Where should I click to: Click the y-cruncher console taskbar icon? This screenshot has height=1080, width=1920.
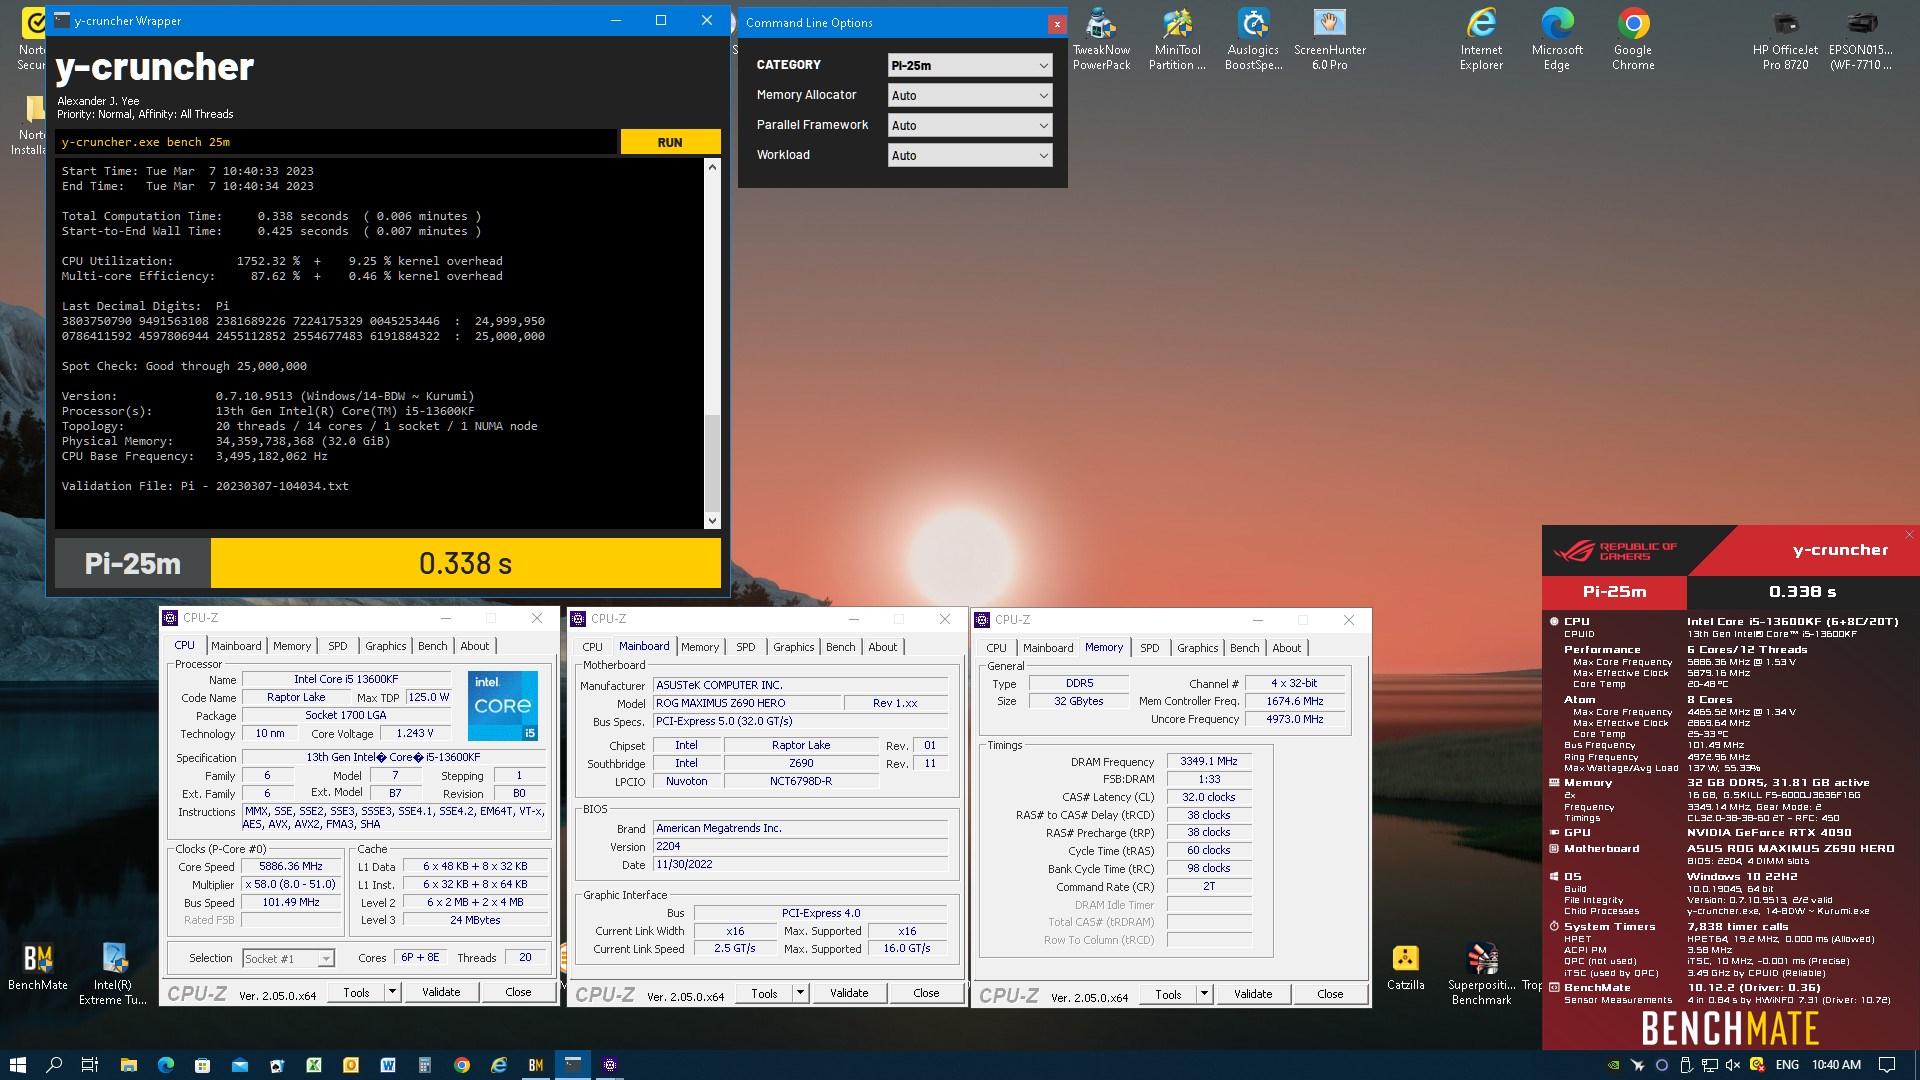pyautogui.click(x=573, y=1065)
